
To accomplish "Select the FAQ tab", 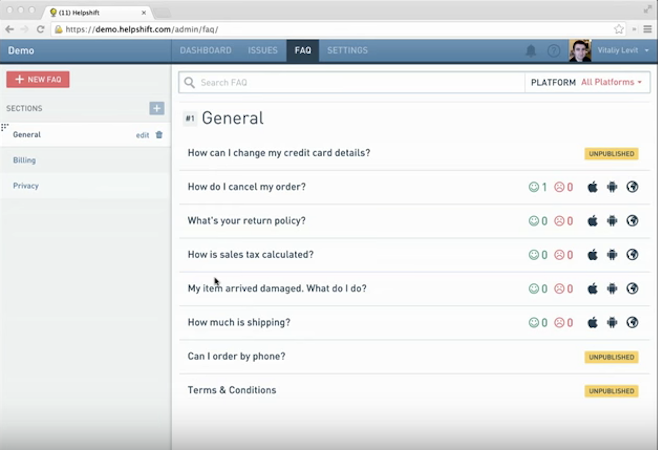I will click(x=303, y=50).
